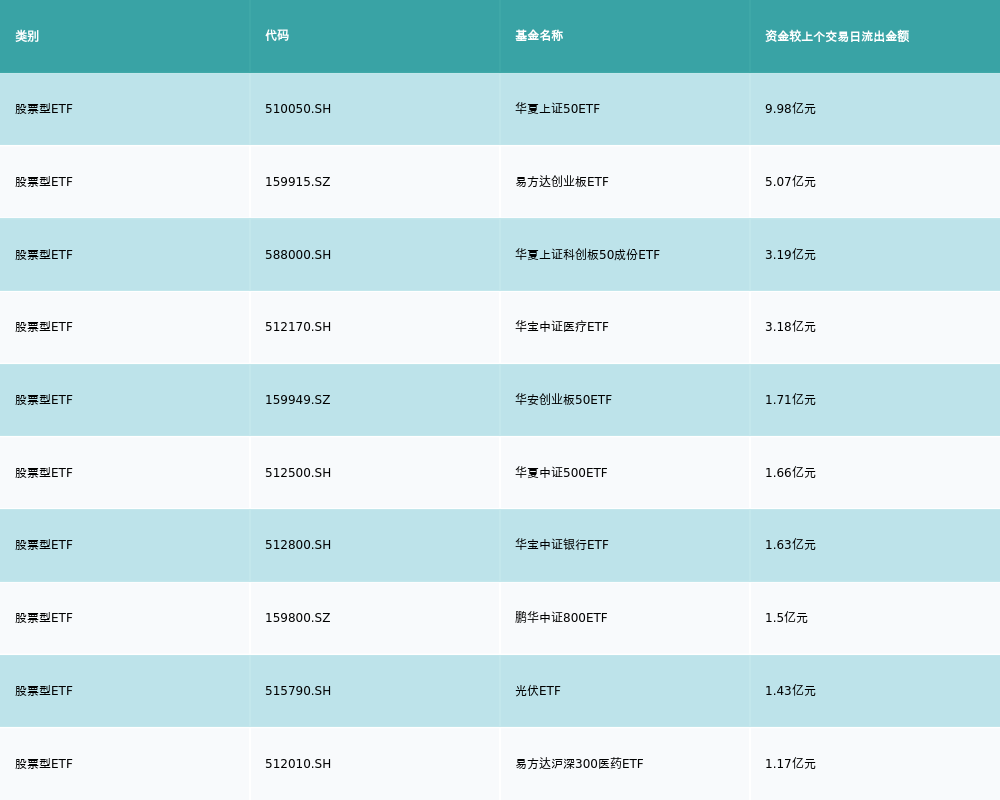1000x800 pixels.
Task: Select outflow value 1.43亿元
Action: [x=790, y=691]
